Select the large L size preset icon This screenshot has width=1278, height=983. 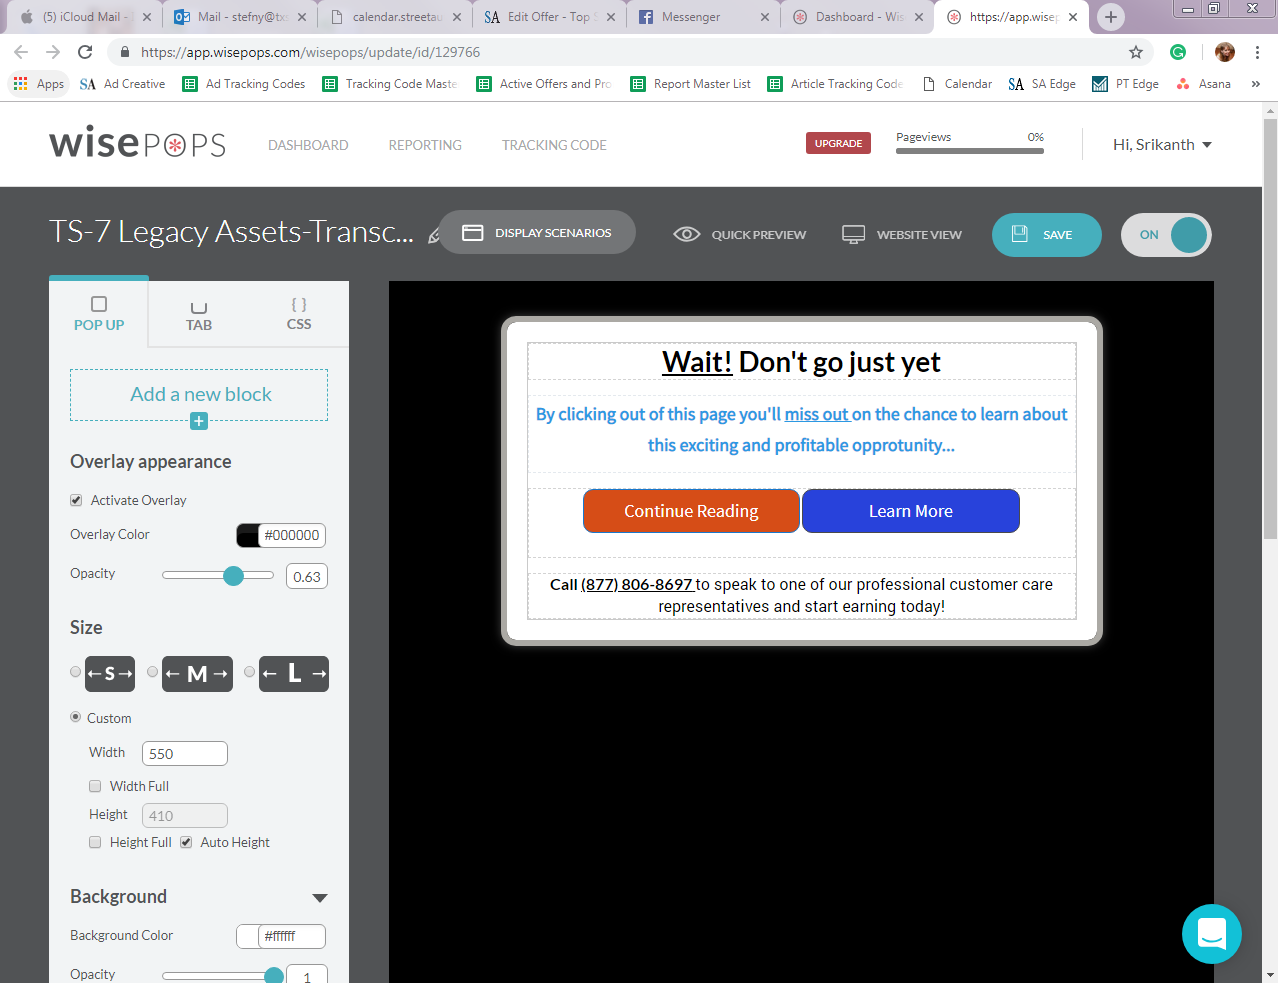[294, 674]
